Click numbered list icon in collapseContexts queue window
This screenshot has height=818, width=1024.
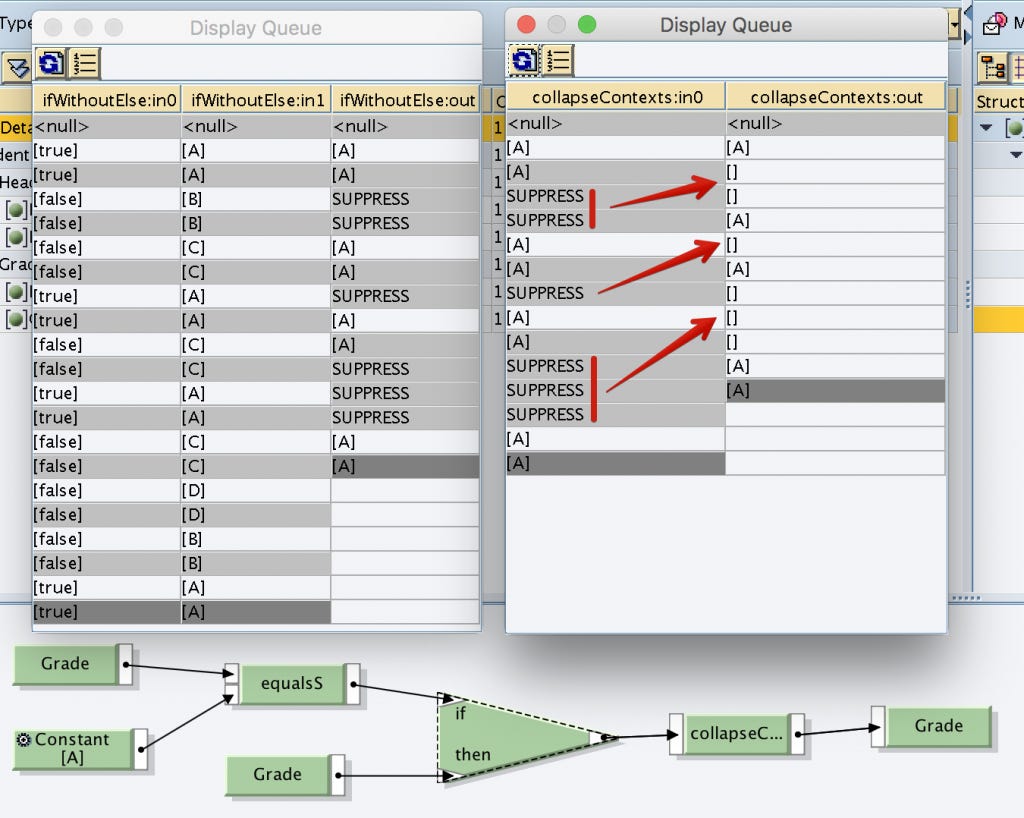(558, 61)
